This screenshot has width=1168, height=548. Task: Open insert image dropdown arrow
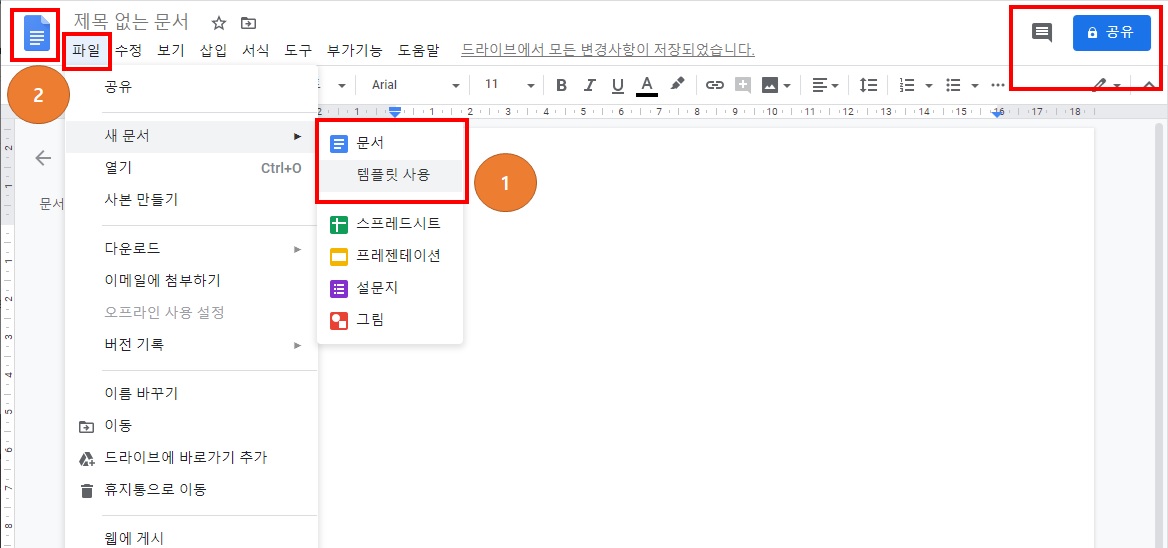coord(787,86)
